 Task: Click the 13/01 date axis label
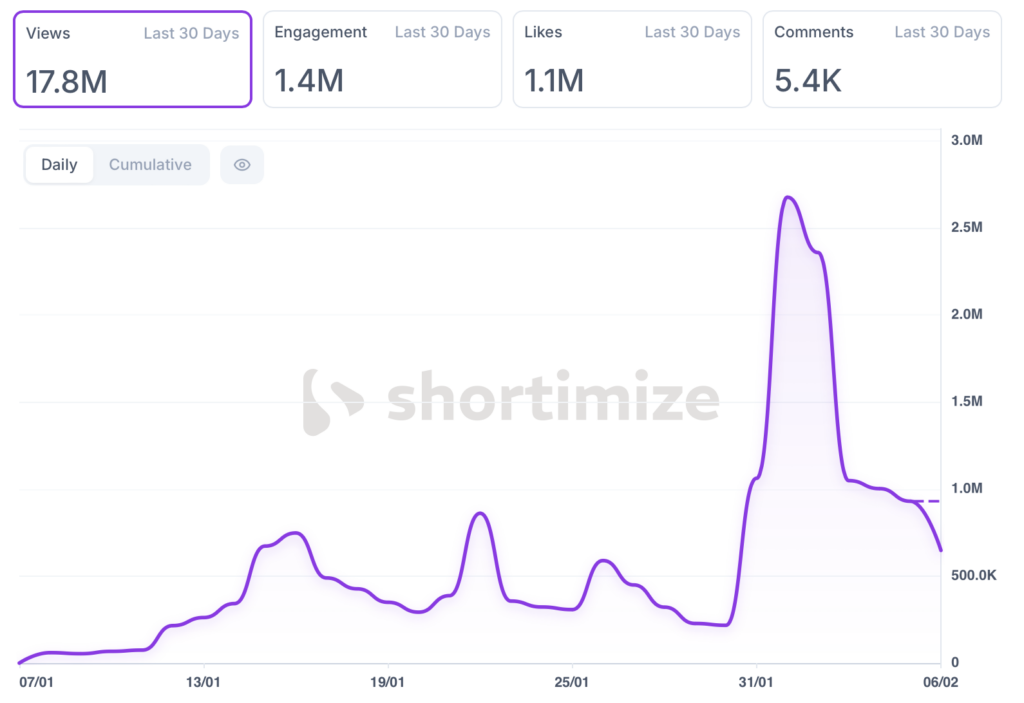click(203, 682)
